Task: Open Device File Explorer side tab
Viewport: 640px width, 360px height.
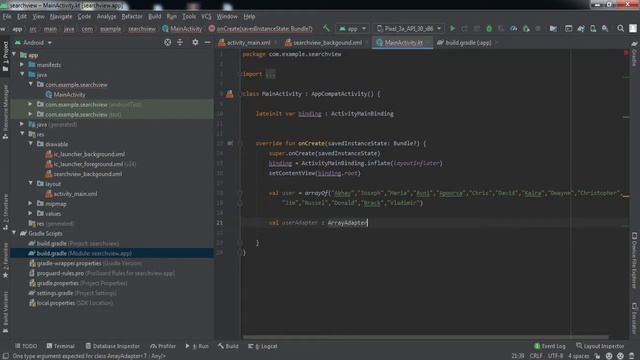Action: click(634, 260)
